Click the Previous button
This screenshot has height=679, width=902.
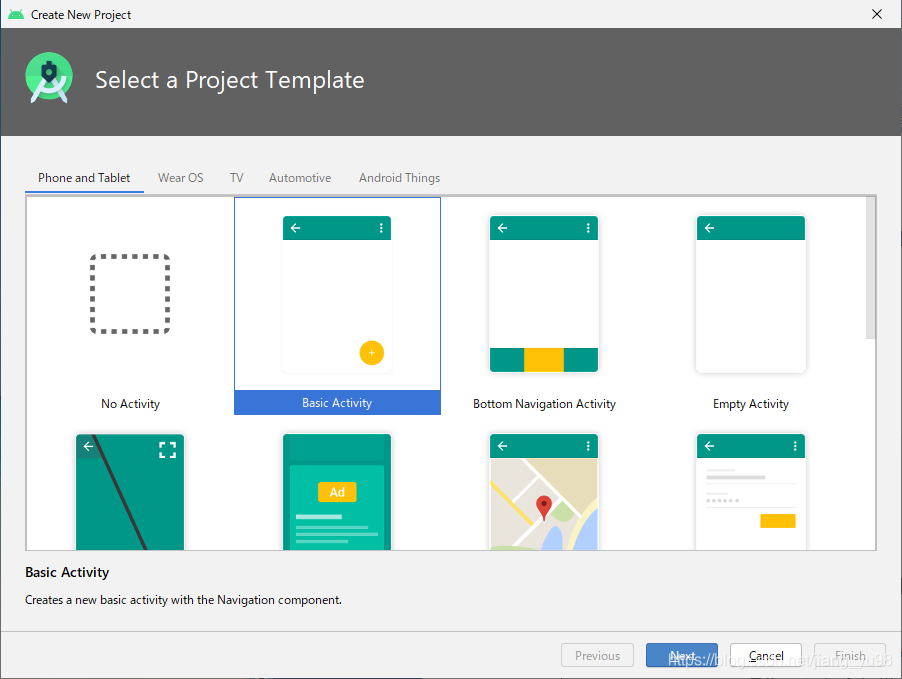pos(597,655)
